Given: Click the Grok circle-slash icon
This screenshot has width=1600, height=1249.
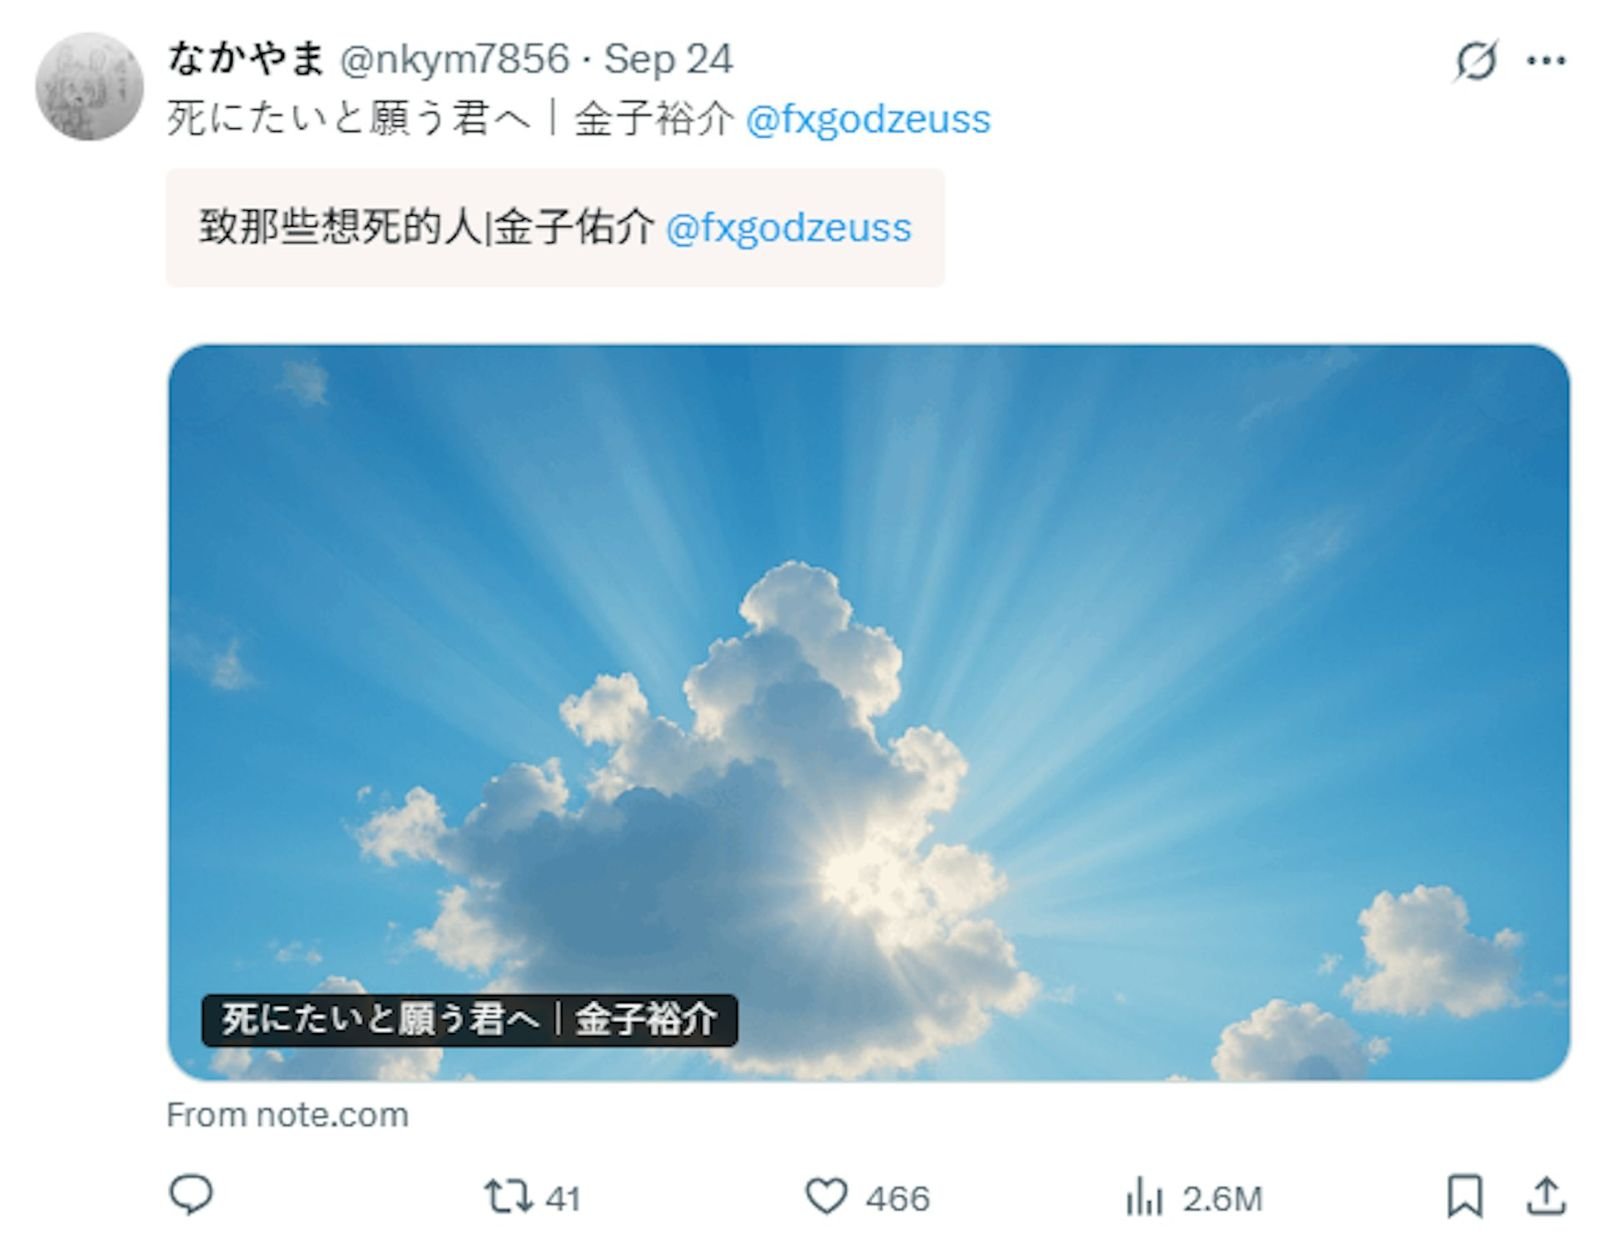Looking at the screenshot, I should tap(1476, 60).
